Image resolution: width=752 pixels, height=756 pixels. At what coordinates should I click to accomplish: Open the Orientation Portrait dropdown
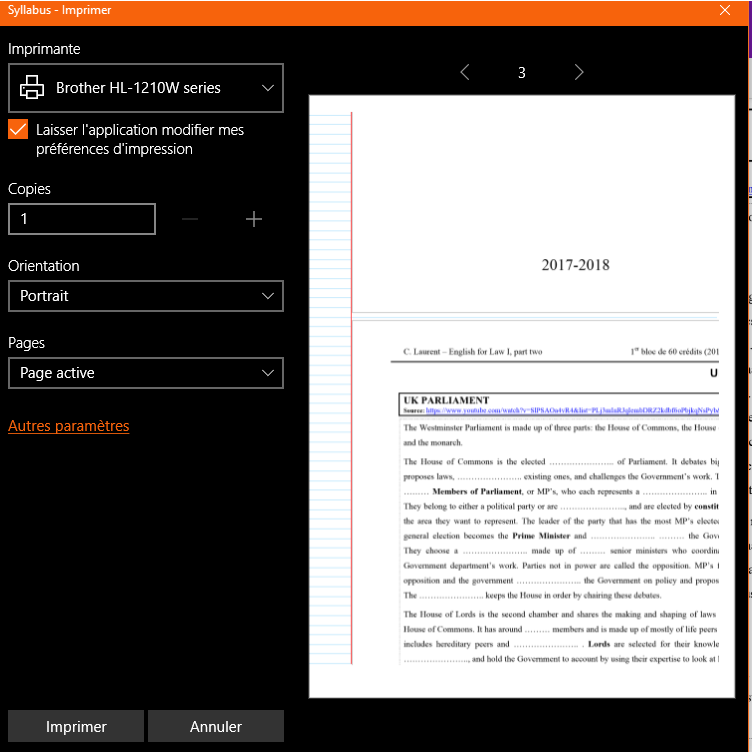146,296
